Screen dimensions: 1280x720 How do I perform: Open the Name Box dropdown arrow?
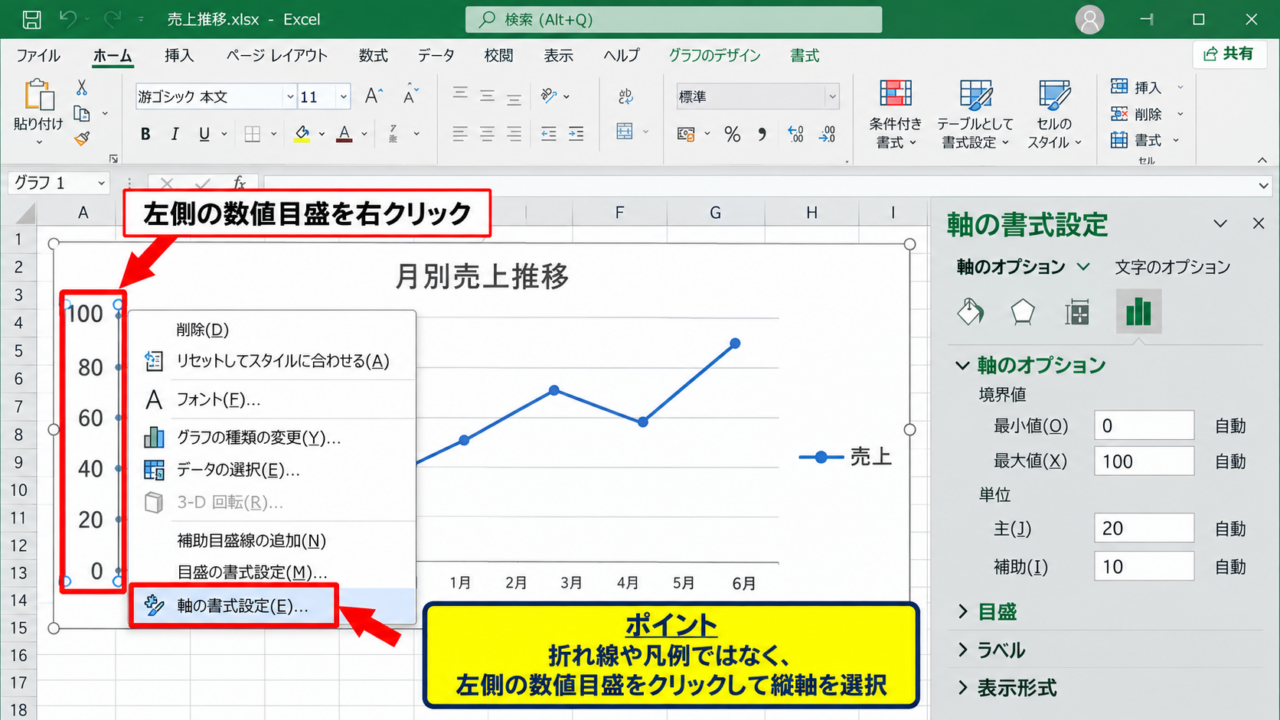coord(101,184)
